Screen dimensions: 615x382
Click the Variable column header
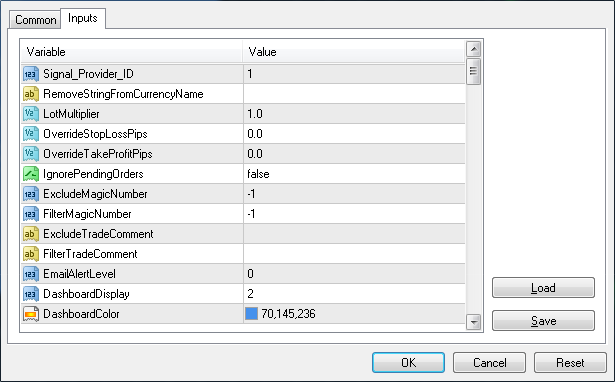132,52
